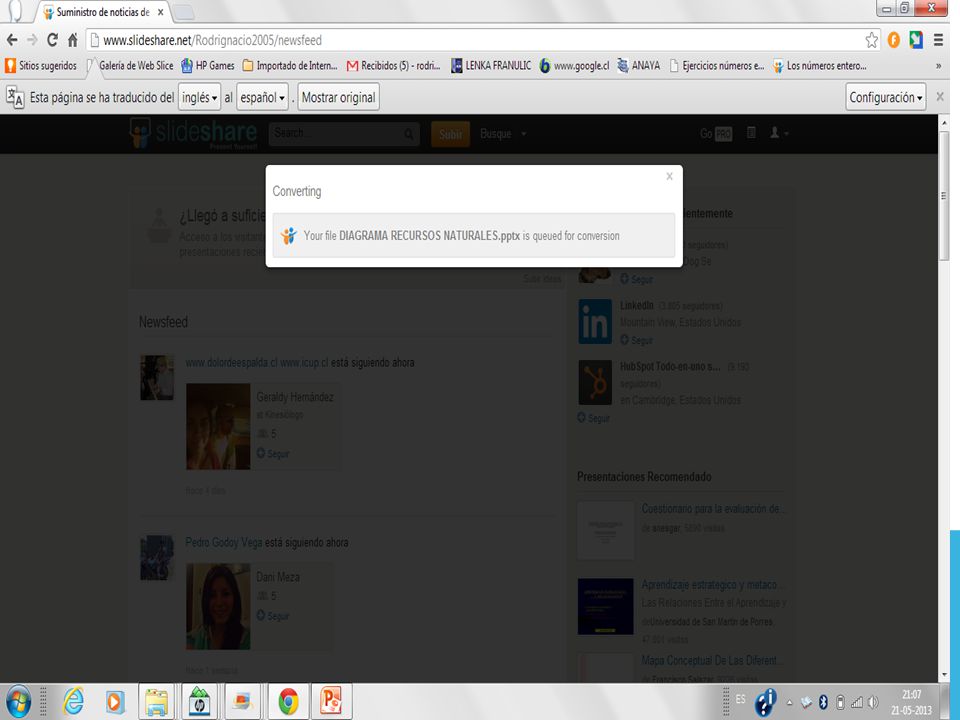
Task: Open the Ejercicios números e... bookmark
Action: [716, 66]
